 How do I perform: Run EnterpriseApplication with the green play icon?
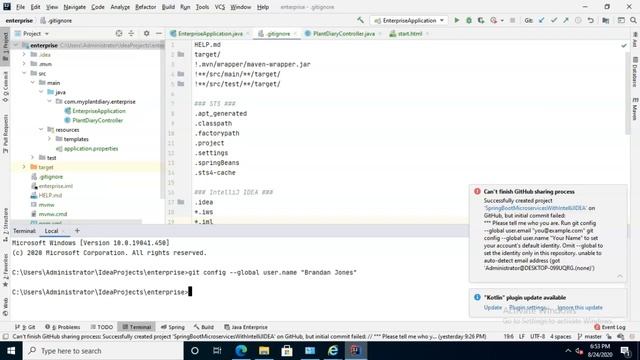tap(457, 20)
